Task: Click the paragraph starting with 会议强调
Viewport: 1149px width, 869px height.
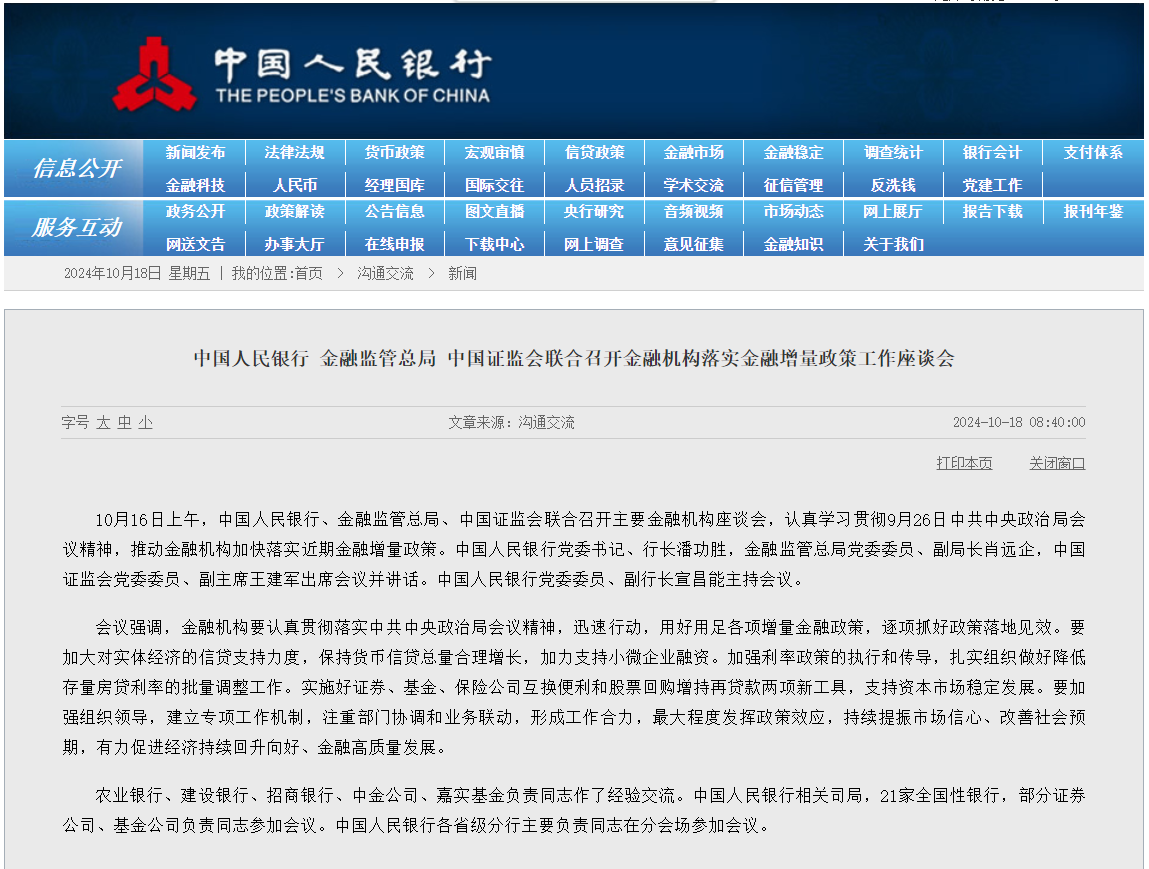Action: (574, 687)
